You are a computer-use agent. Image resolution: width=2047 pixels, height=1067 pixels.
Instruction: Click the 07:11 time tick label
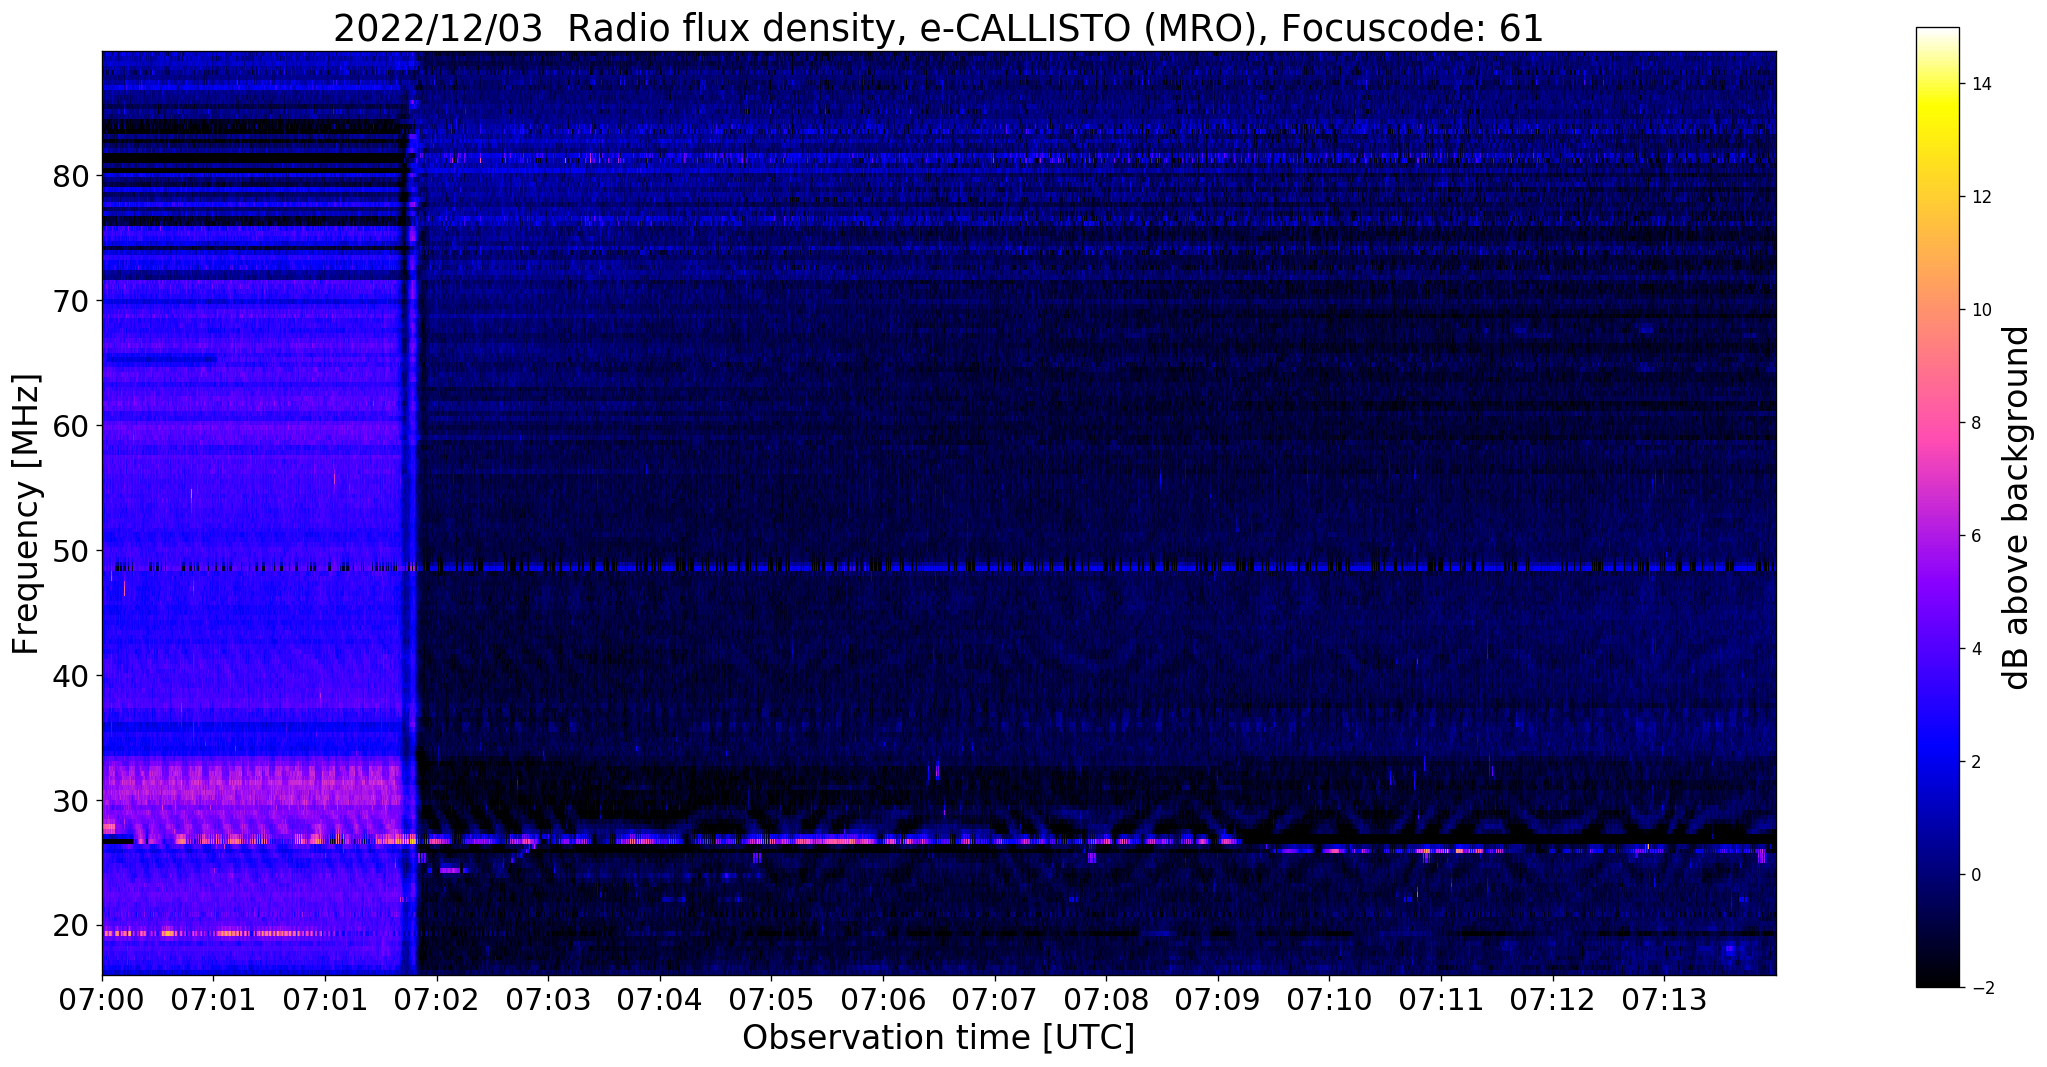pyautogui.click(x=1442, y=1001)
